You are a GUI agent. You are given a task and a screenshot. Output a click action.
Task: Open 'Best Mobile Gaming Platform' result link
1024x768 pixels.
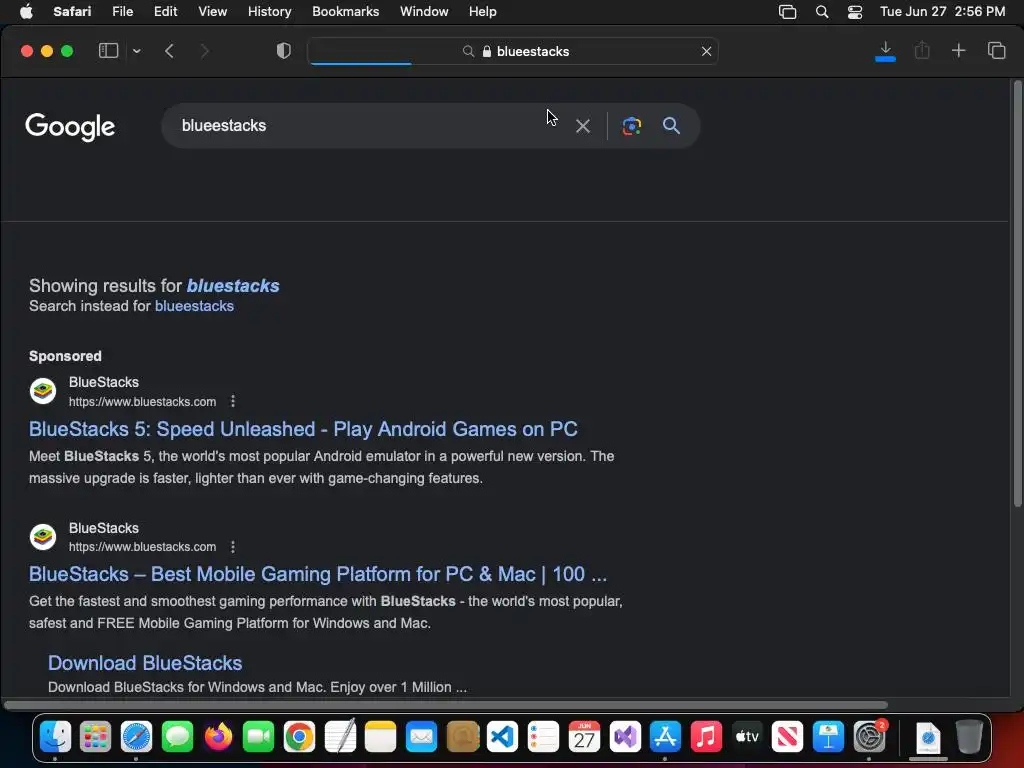click(x=317, y=574)
